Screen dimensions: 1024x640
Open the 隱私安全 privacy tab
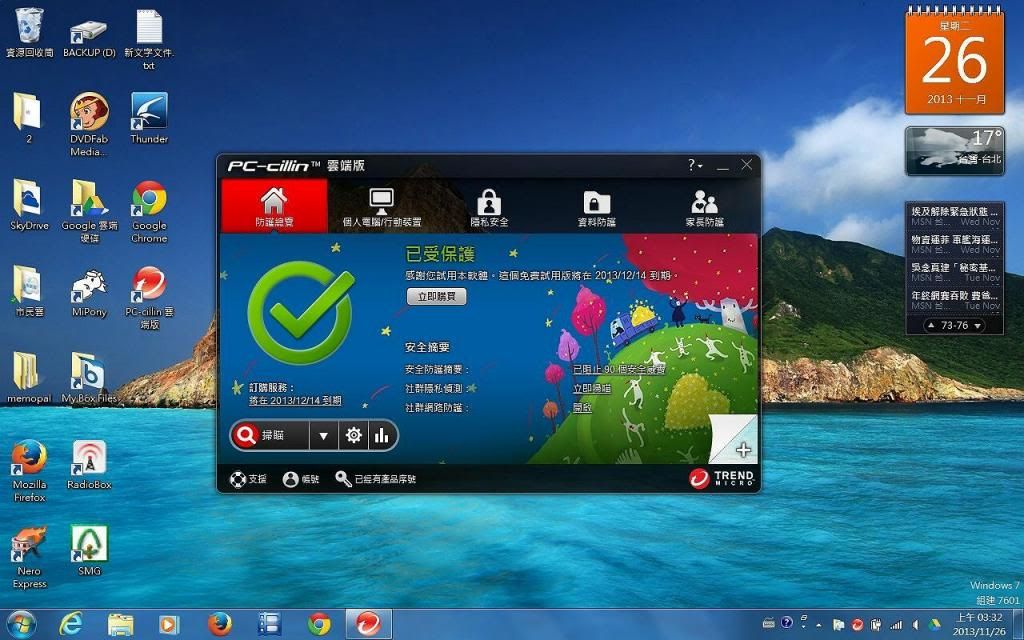[489, 206]
